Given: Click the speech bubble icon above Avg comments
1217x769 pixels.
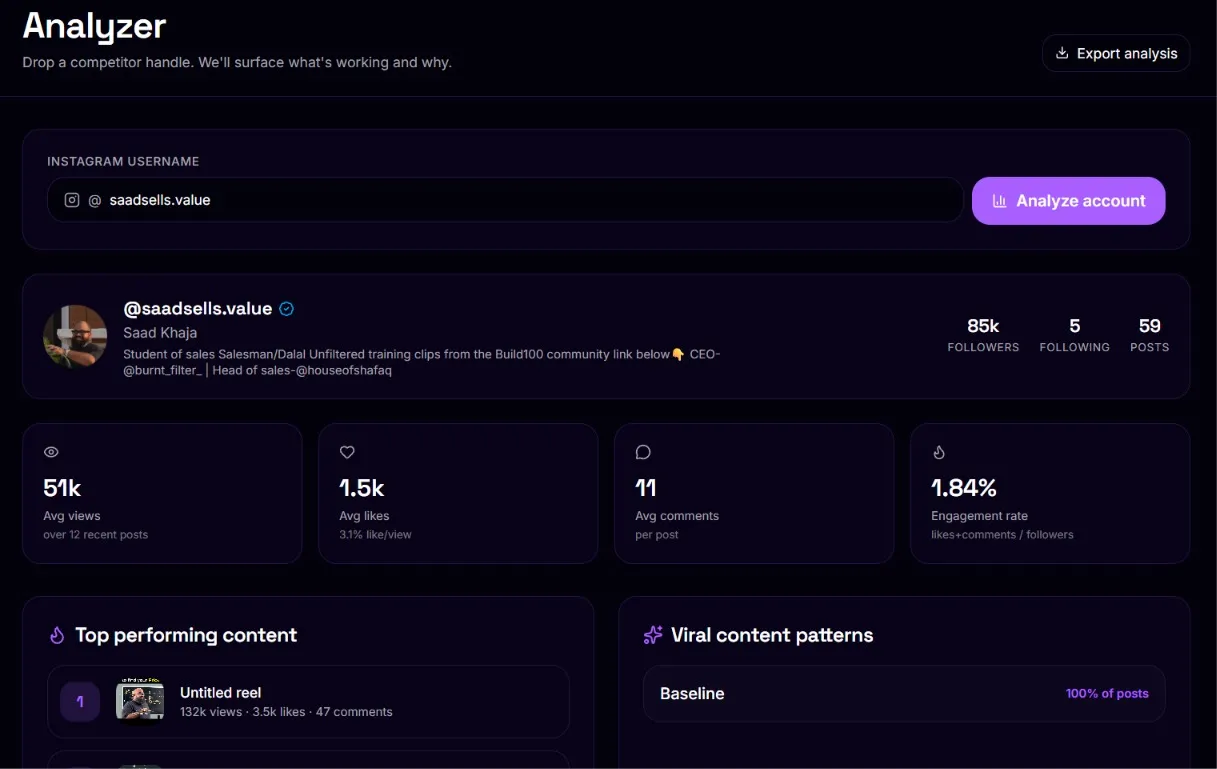Looking at the screenshot, I should pyautogui.click(x=643, y=452).
